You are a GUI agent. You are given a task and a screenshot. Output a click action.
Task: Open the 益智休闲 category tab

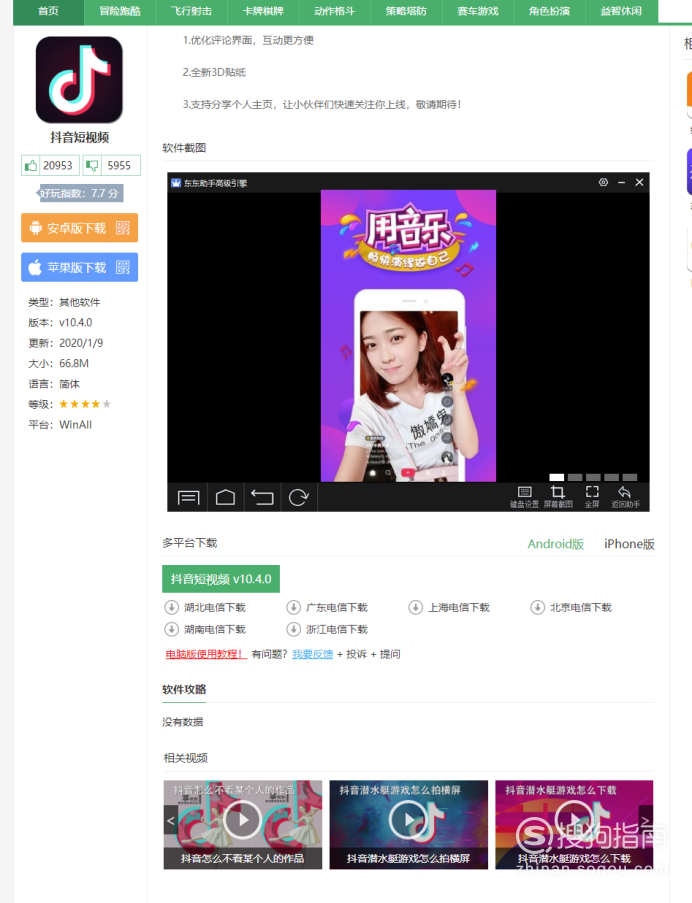621,11
